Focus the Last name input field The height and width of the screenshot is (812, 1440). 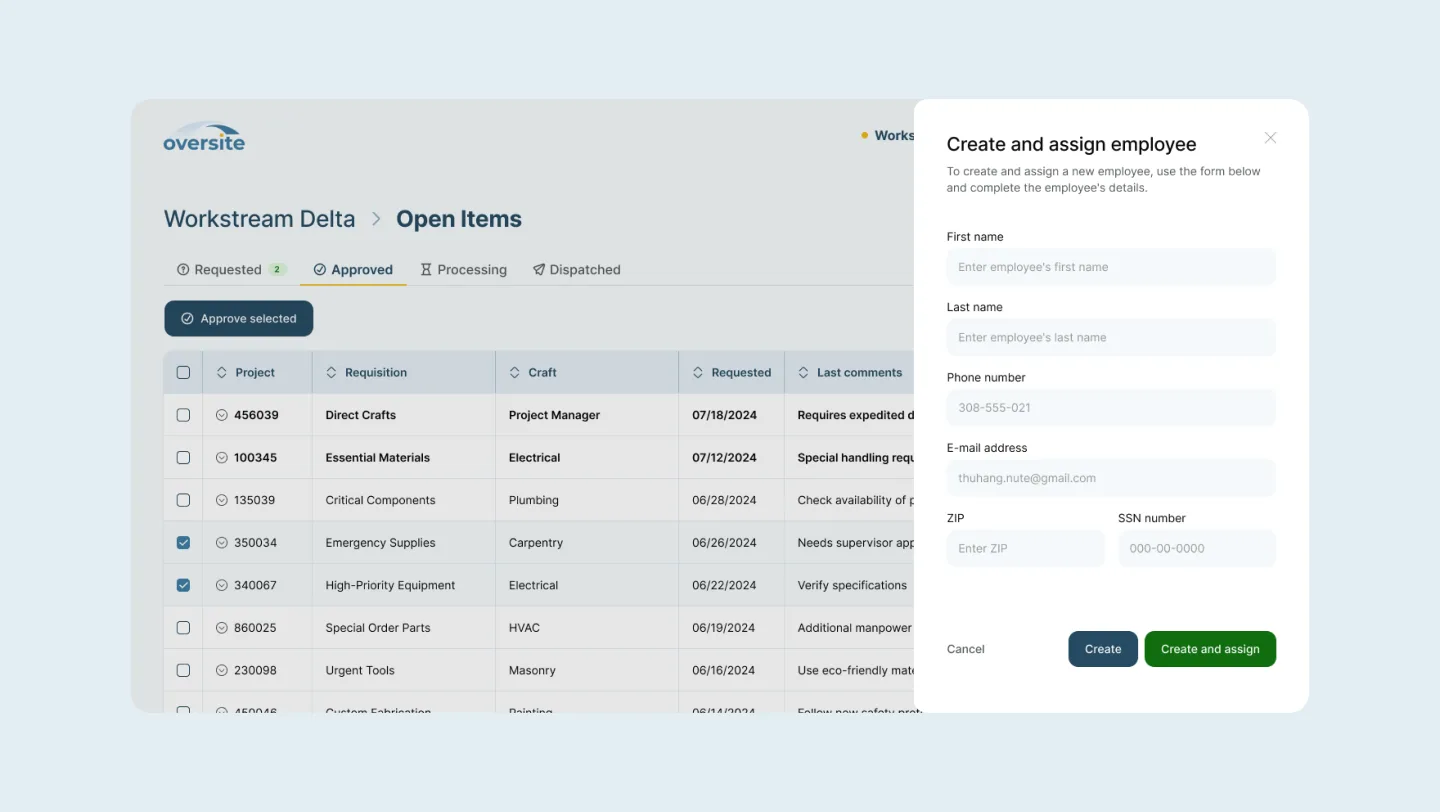coord(1111,337)
